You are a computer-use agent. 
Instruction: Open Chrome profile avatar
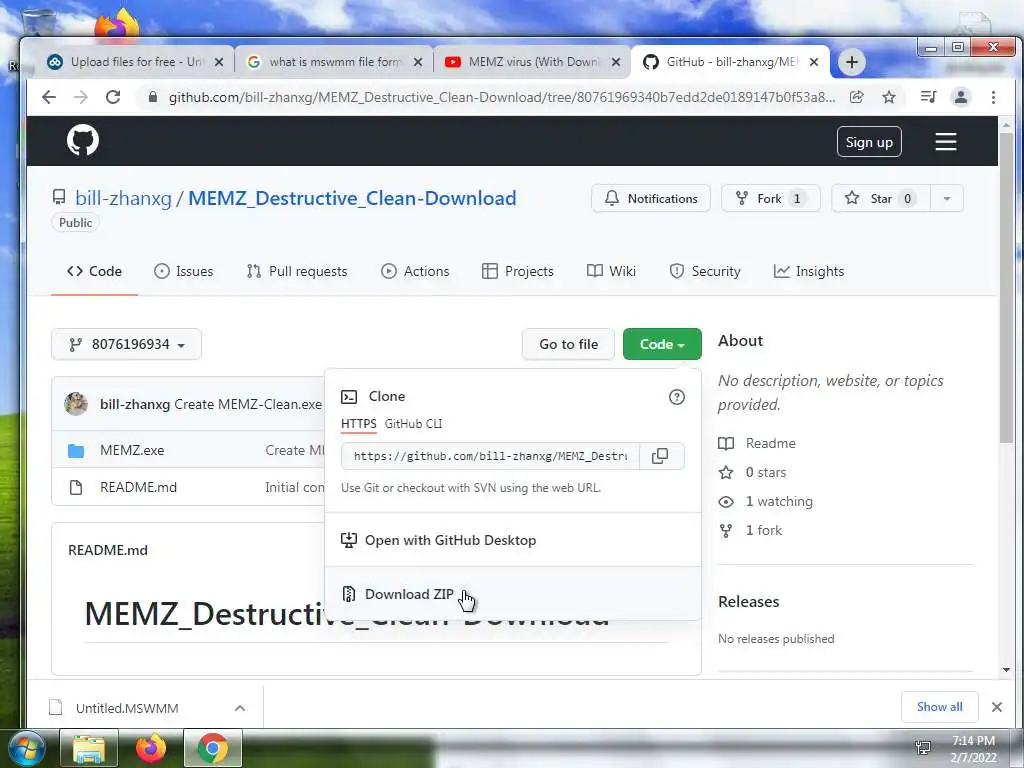pyautogui.click(x=961, y=97)
